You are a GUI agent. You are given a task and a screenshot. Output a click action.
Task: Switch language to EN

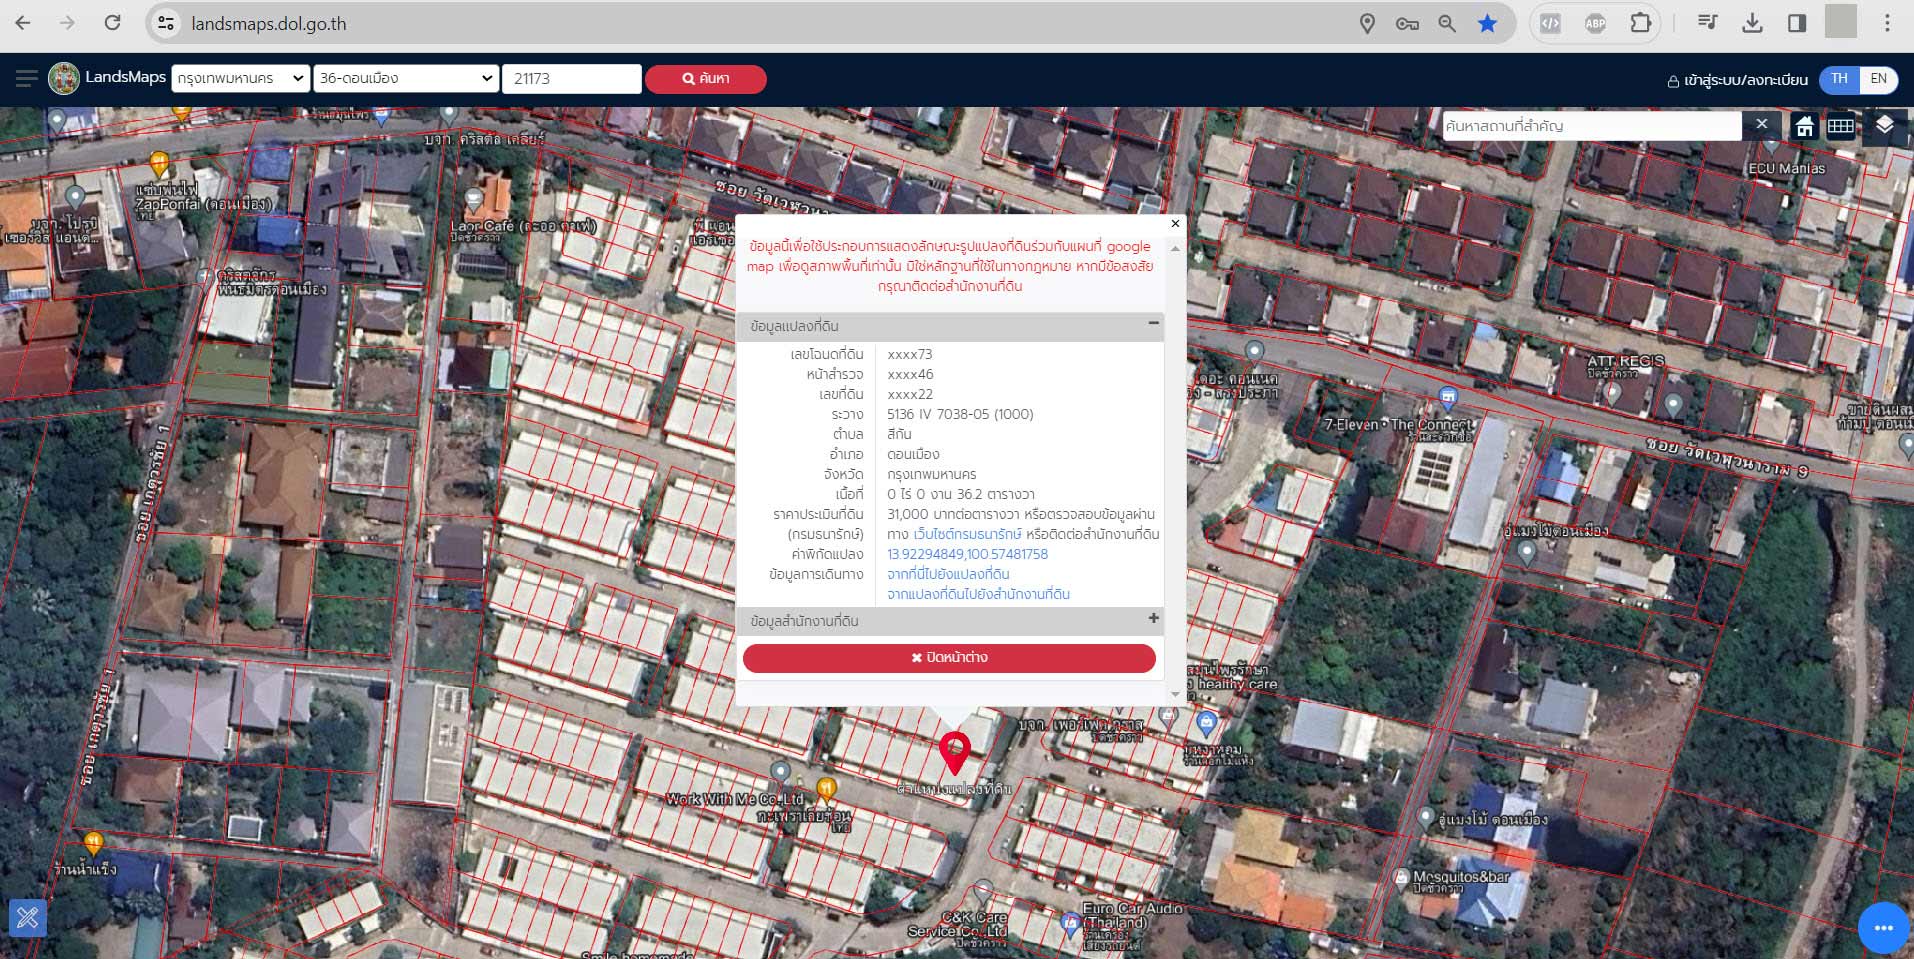click(1878, 79)
